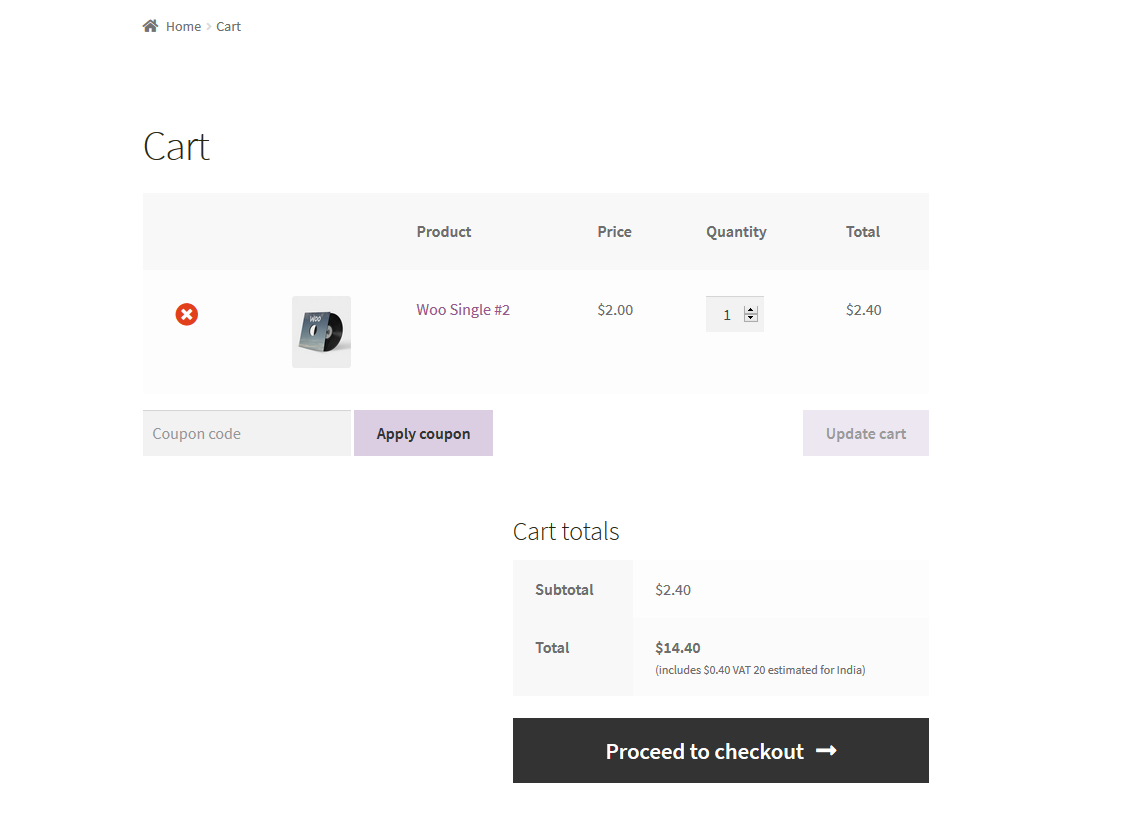Viewport: 1146px width, 840px height.
Task: Open the Home breadcrumb link
Action: [x=183, y=27]
